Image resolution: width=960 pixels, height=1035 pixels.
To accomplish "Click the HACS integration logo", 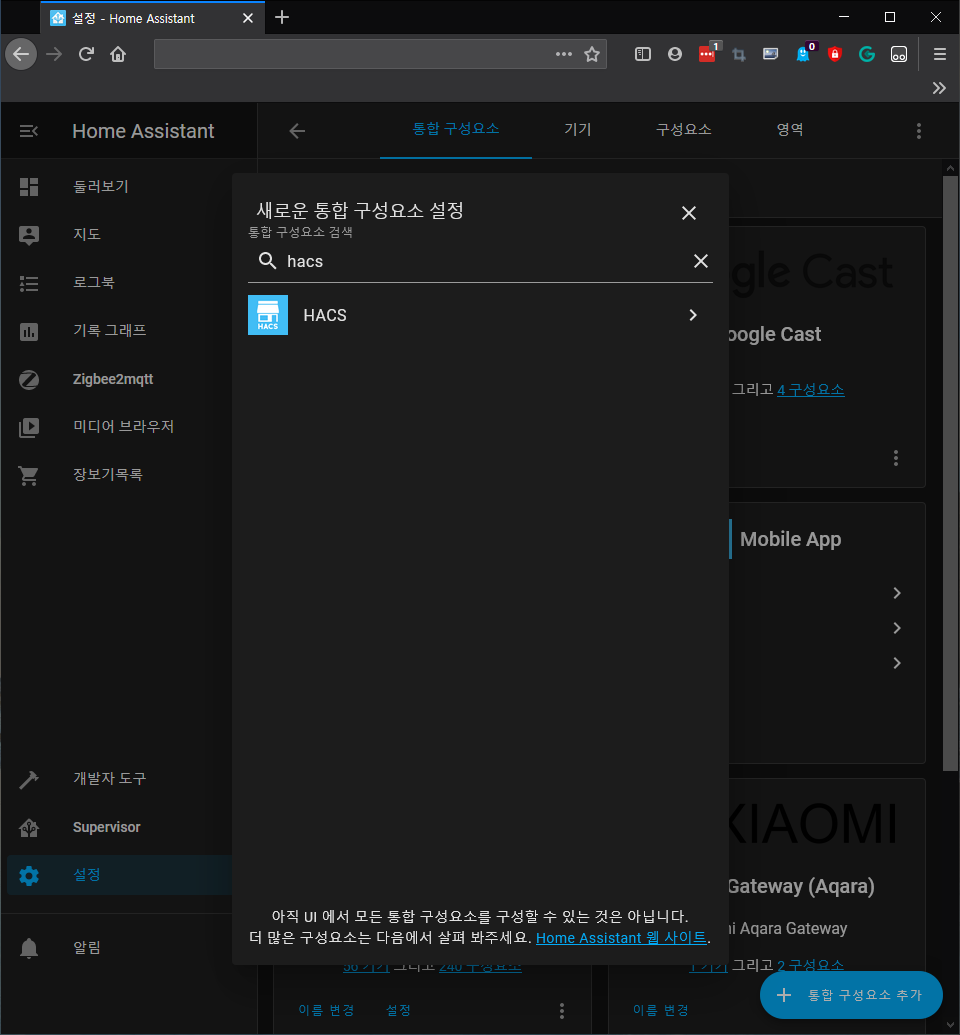I will (x=267, y=315).
